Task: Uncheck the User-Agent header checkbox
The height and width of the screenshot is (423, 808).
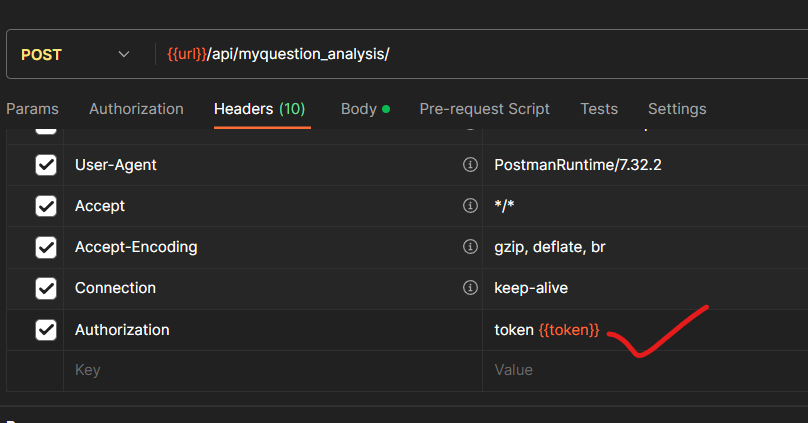Action: click(46, 165)
